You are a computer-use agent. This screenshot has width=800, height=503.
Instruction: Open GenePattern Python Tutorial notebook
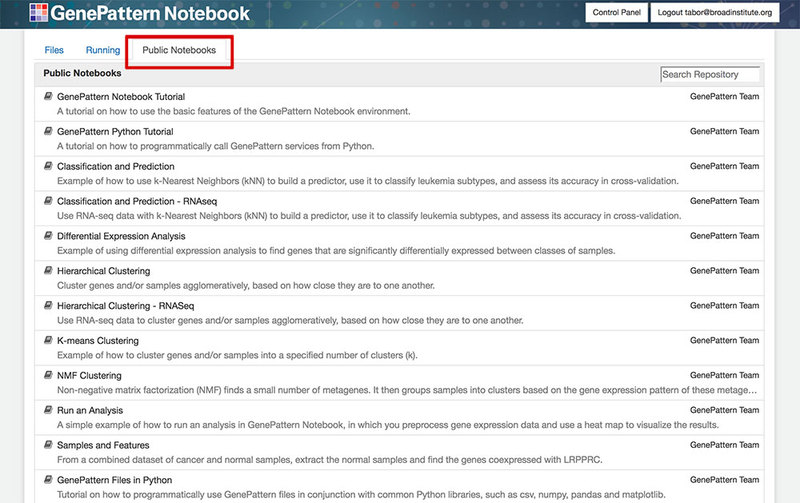pyautogui.click(x=115, y=132)
